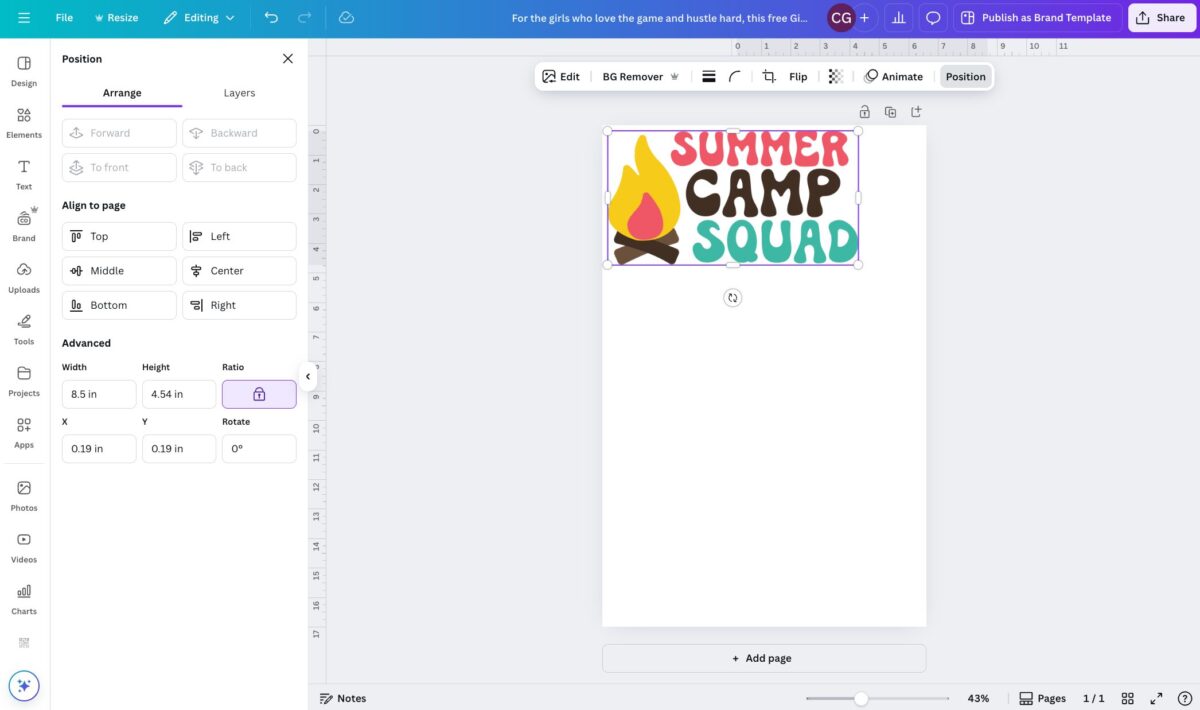Select the Crop tool icon

click(x=769, y=76)
